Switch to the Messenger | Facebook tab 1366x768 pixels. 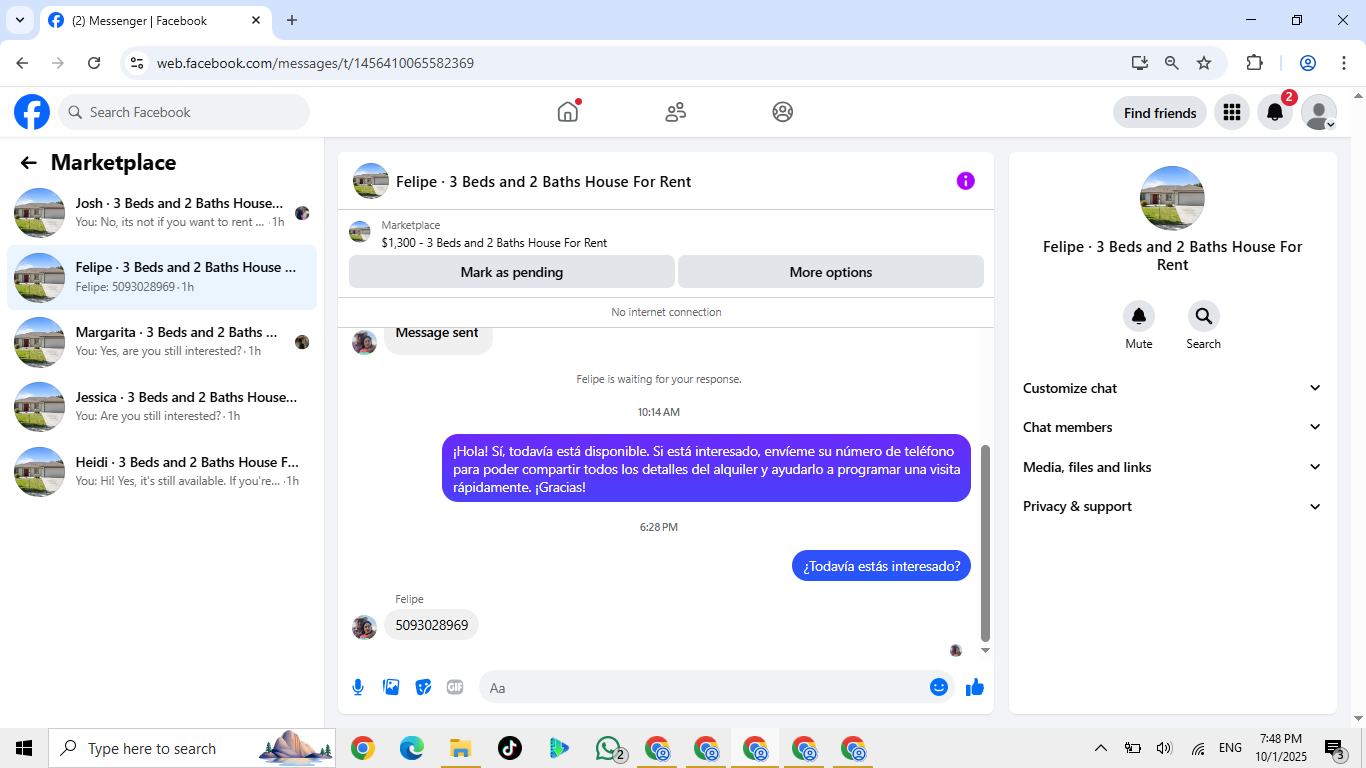tap(155, 20)
